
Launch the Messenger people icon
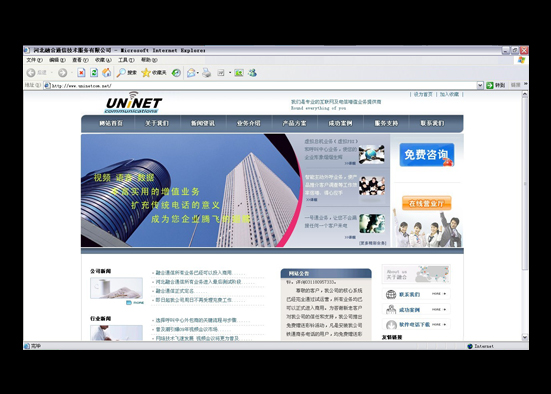(252, 73)
